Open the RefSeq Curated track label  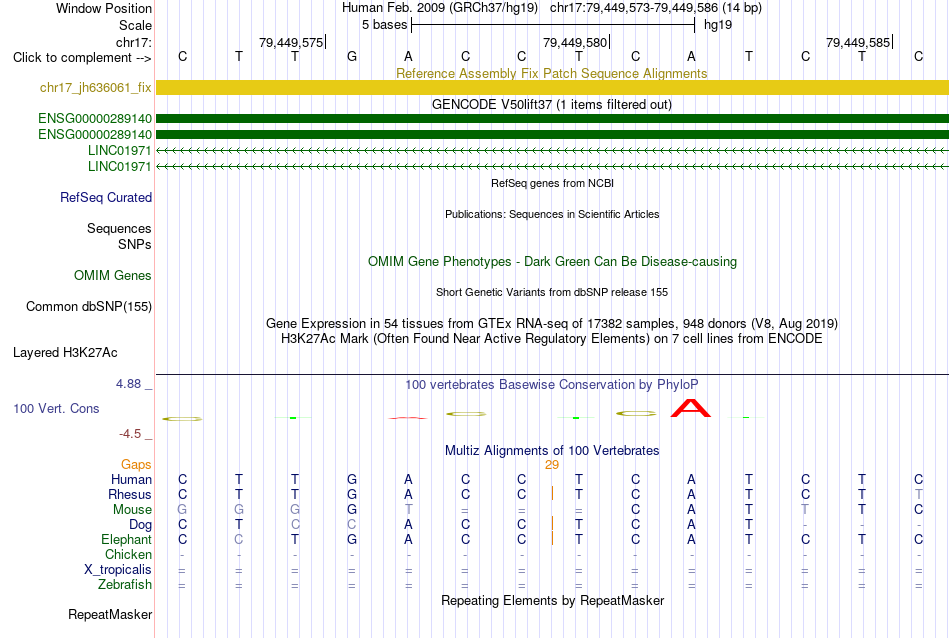coord(106,198)
